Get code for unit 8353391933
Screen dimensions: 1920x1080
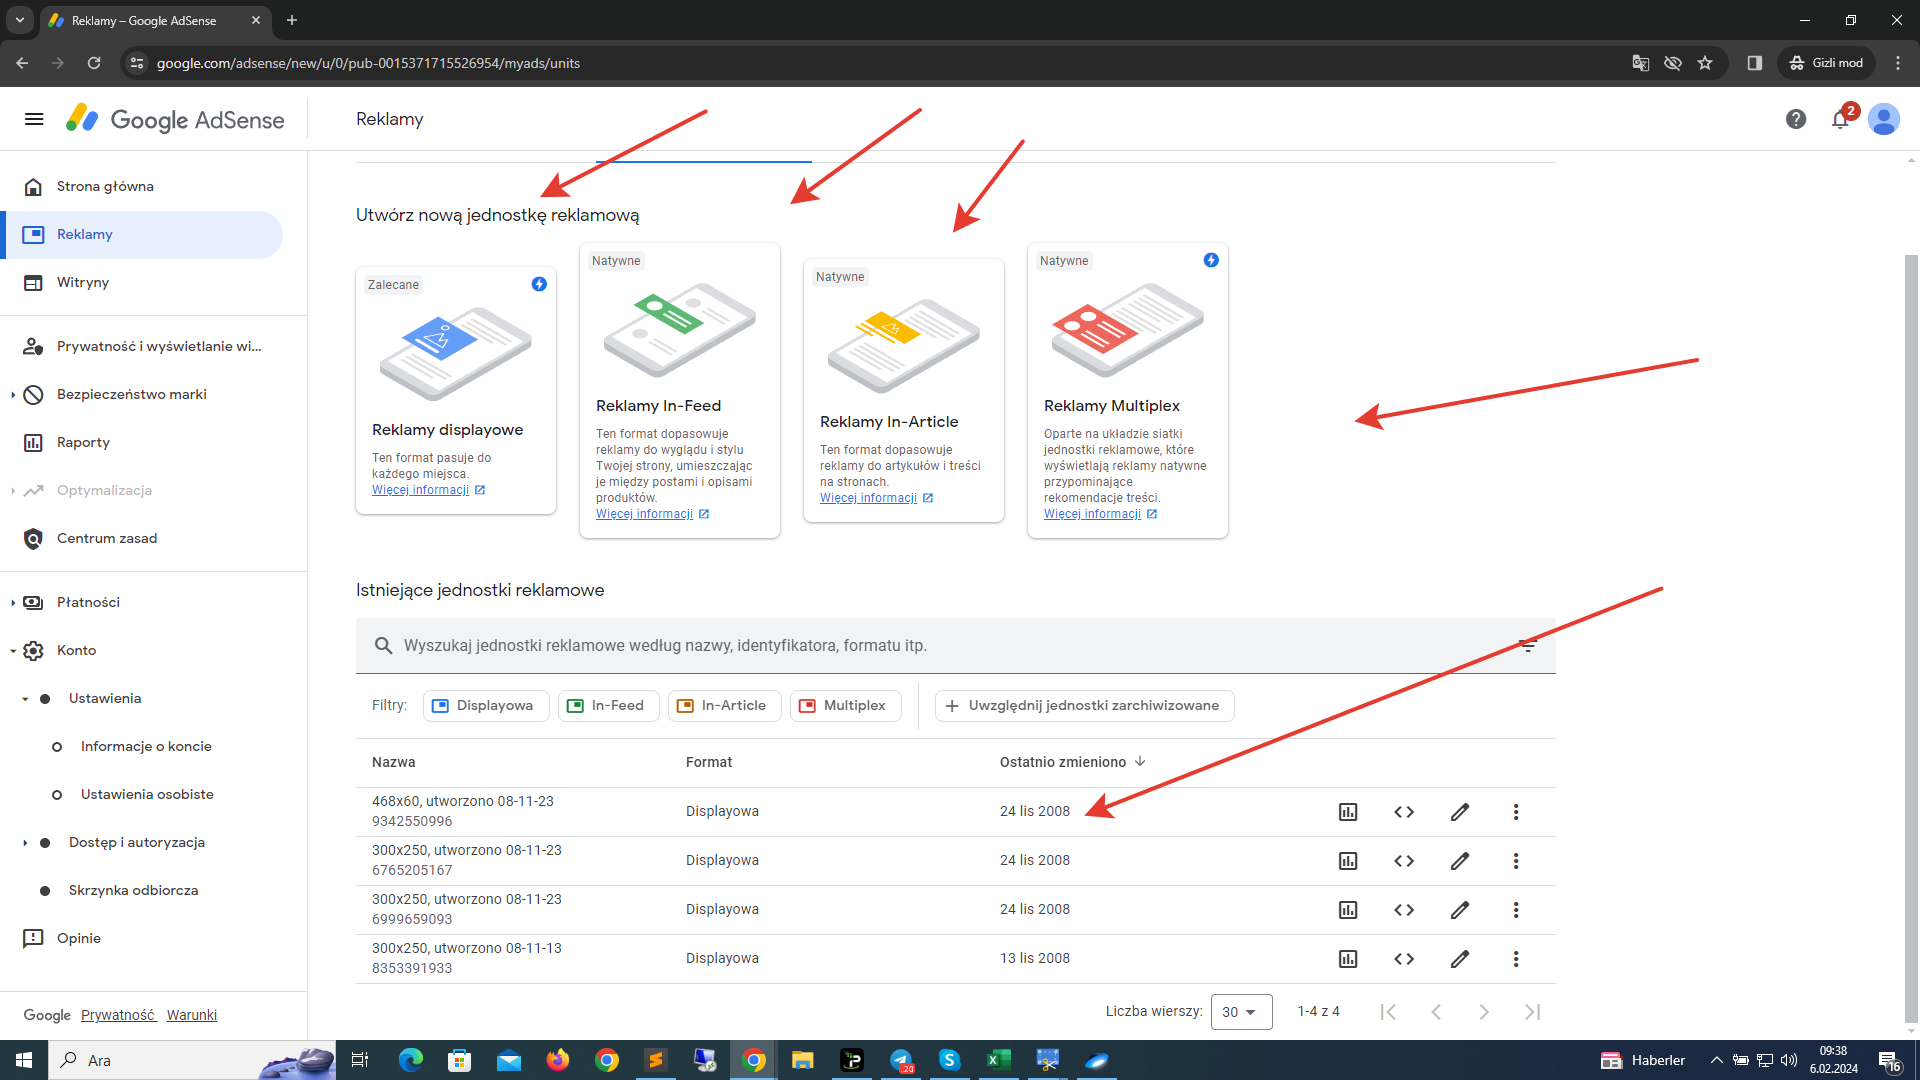pyautogui.click(x=1404, y=959)
